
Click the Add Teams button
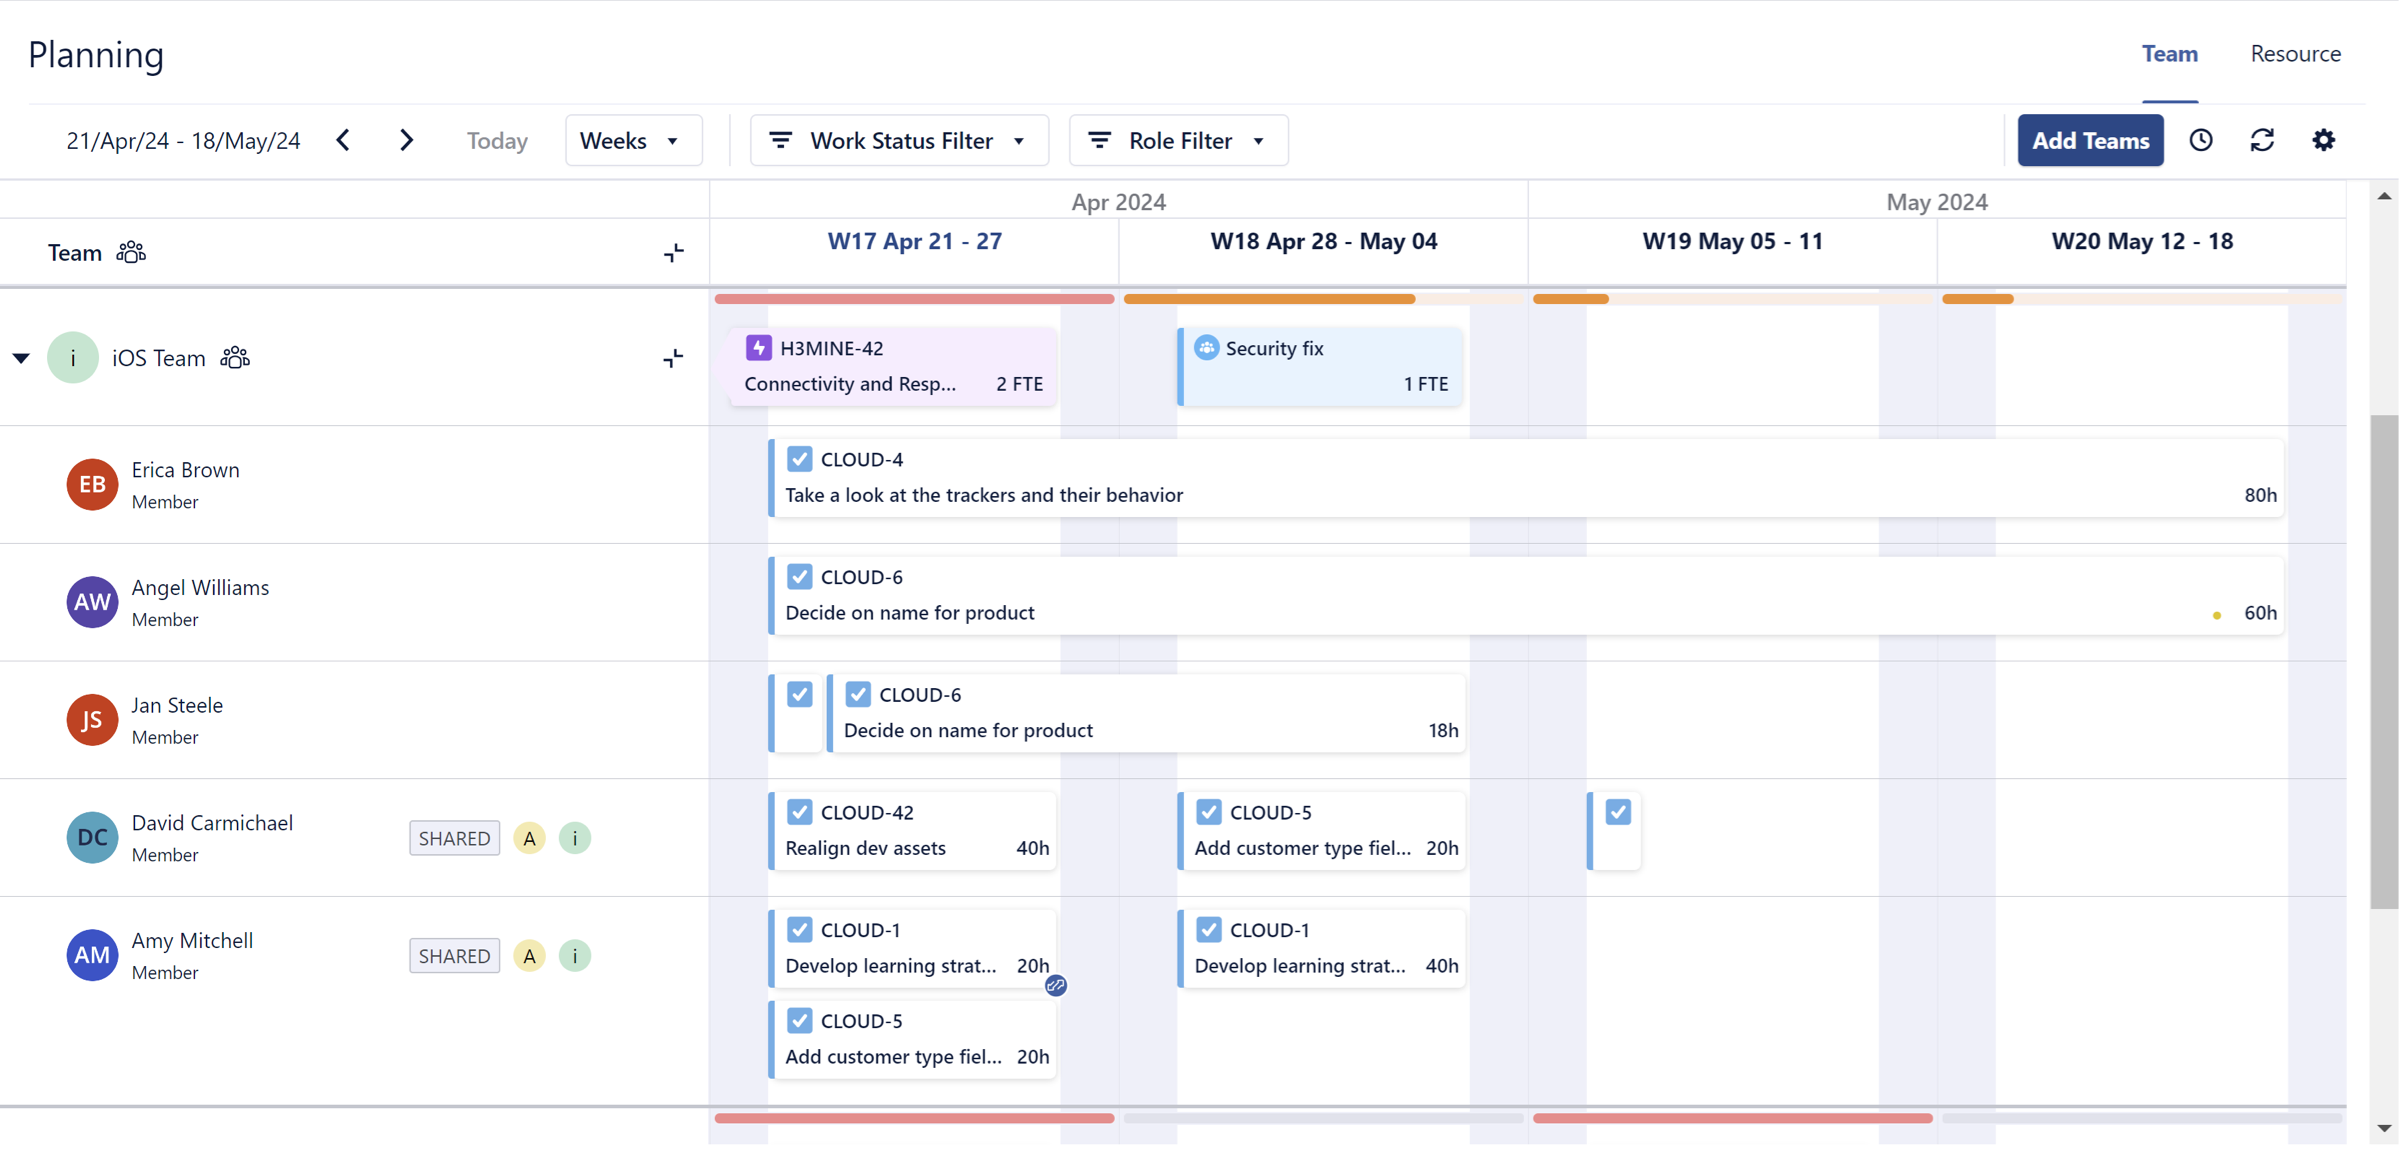point(2090,141)
